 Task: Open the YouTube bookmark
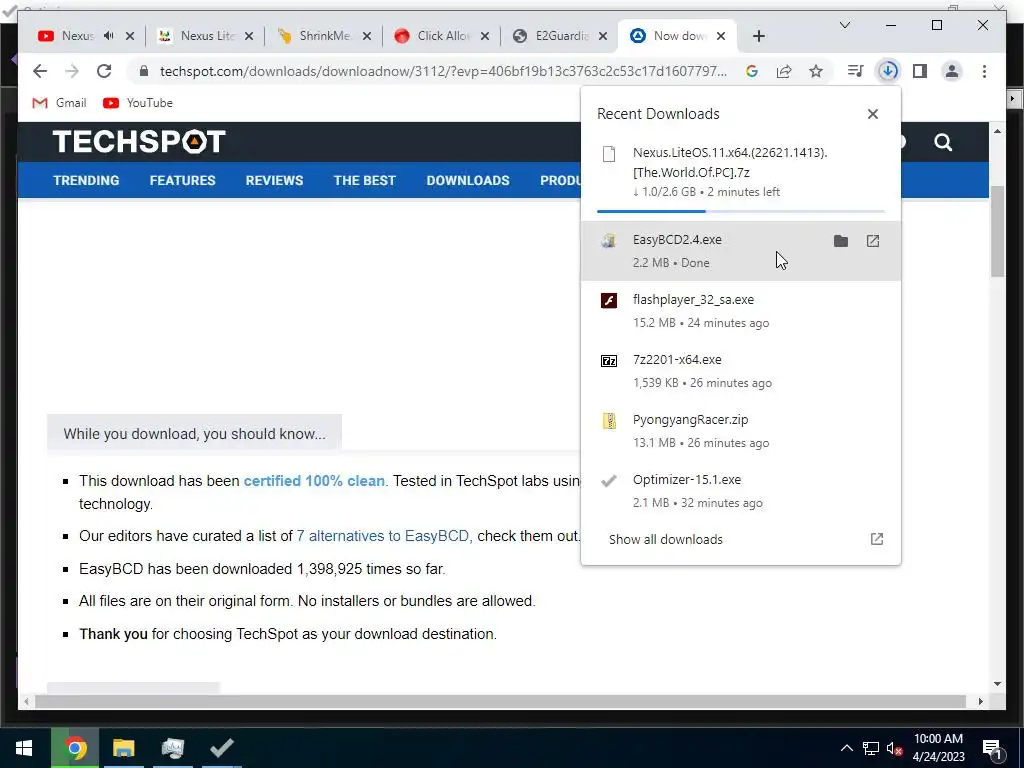pos(138,103)
